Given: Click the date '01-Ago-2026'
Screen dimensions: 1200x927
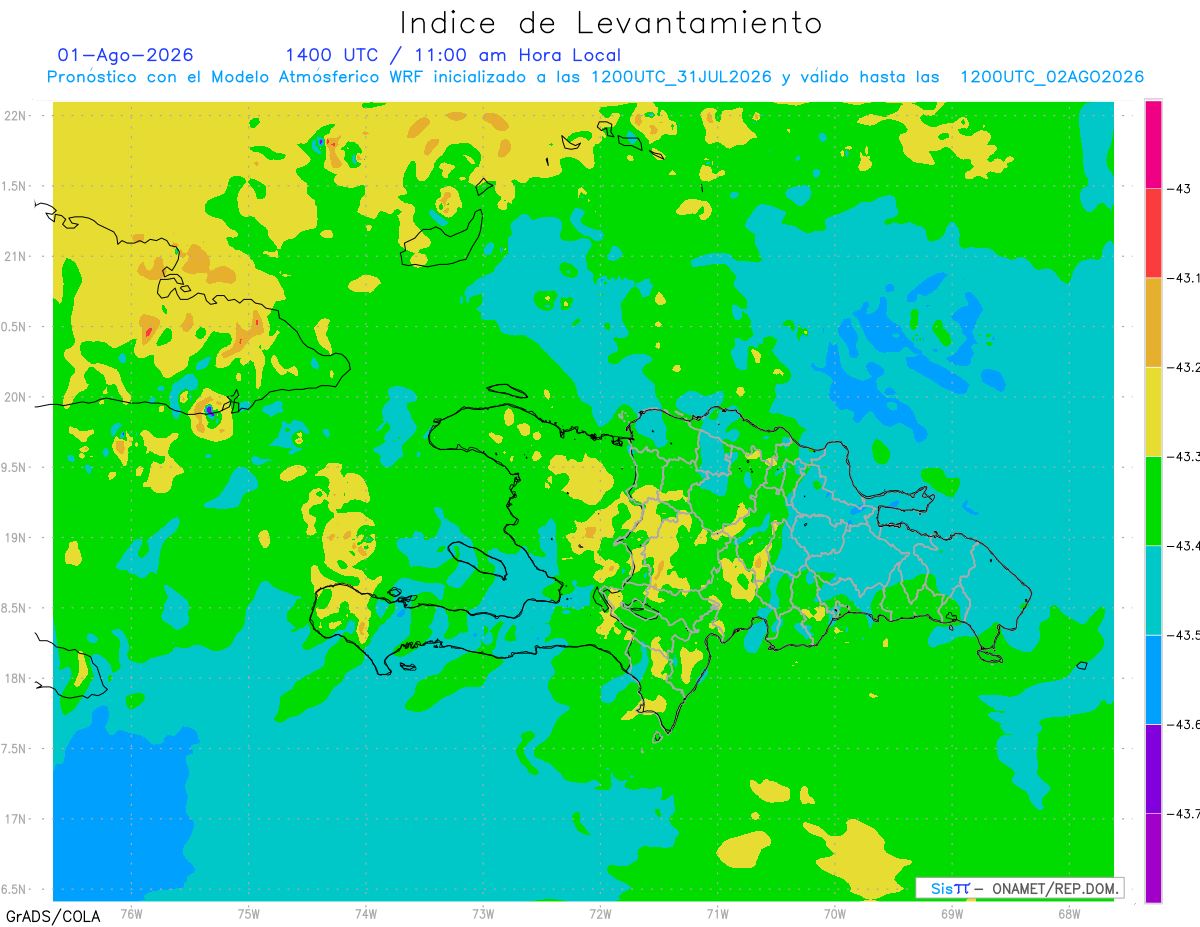Looking at the screenshot, I should [126, 55].
